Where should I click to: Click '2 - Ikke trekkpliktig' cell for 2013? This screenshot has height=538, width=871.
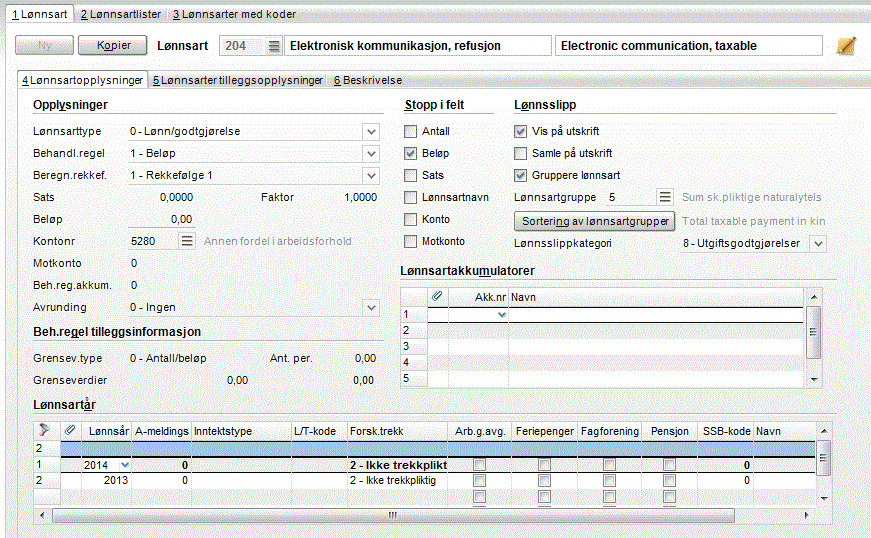(397, 480)
